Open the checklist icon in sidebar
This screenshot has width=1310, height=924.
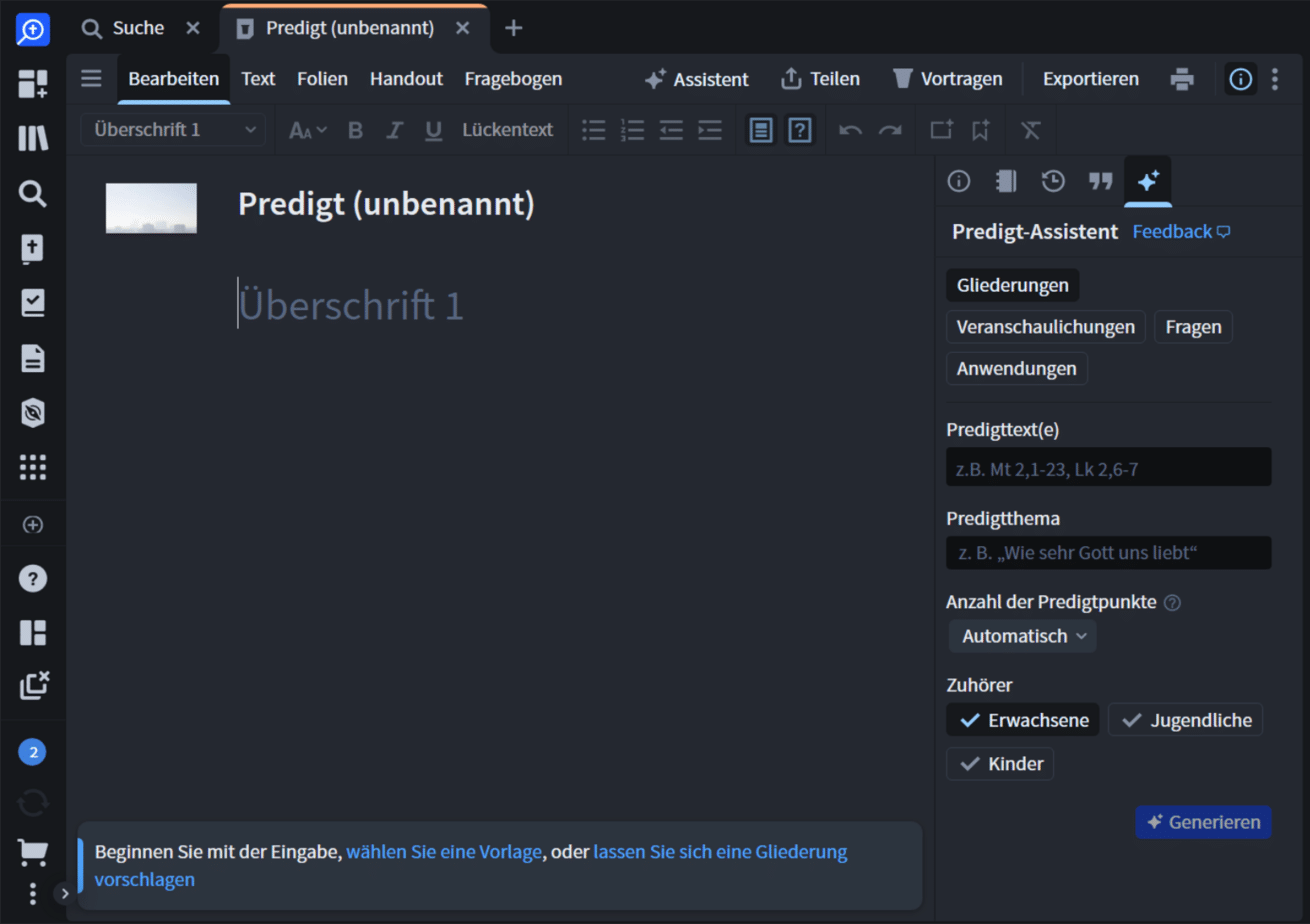pos(33,304)
